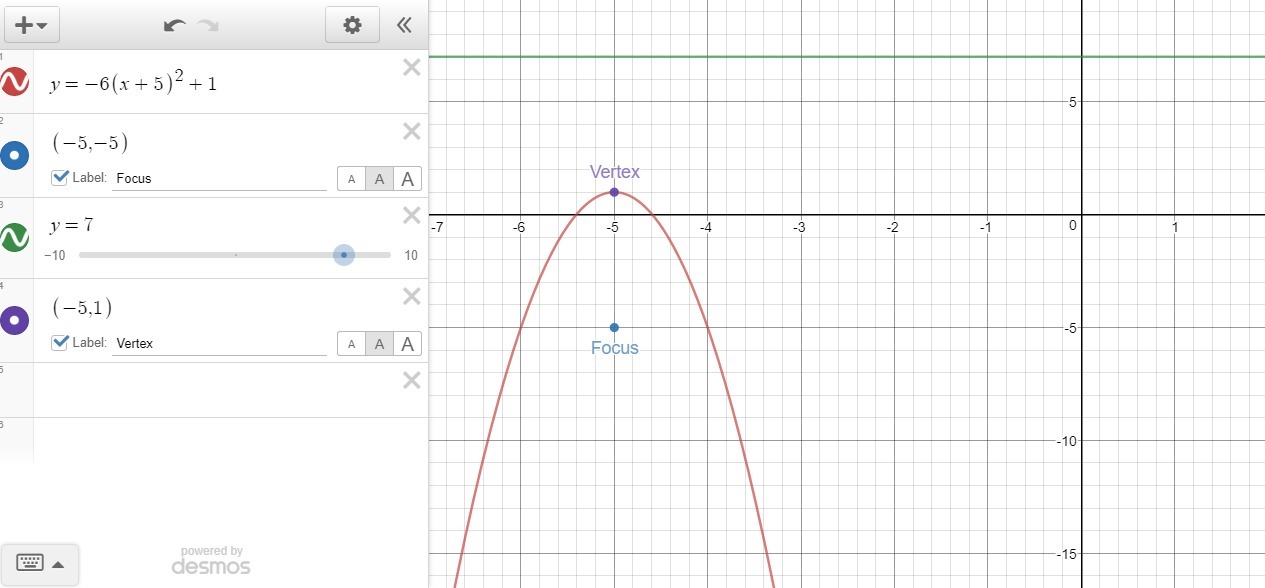
Task: Delete the (-5,-5) point expression
Action: click(x=411, y=131)
